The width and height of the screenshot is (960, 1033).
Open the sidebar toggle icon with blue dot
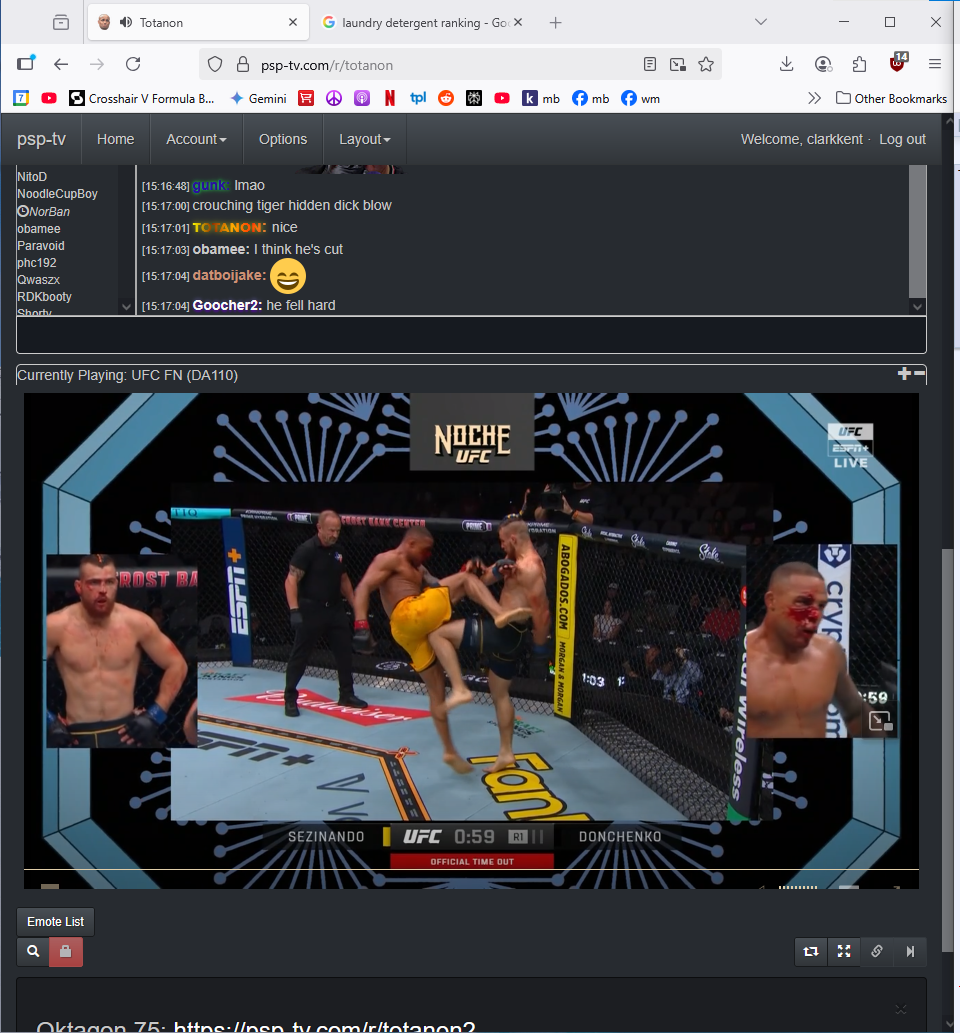tap(26, 63)
